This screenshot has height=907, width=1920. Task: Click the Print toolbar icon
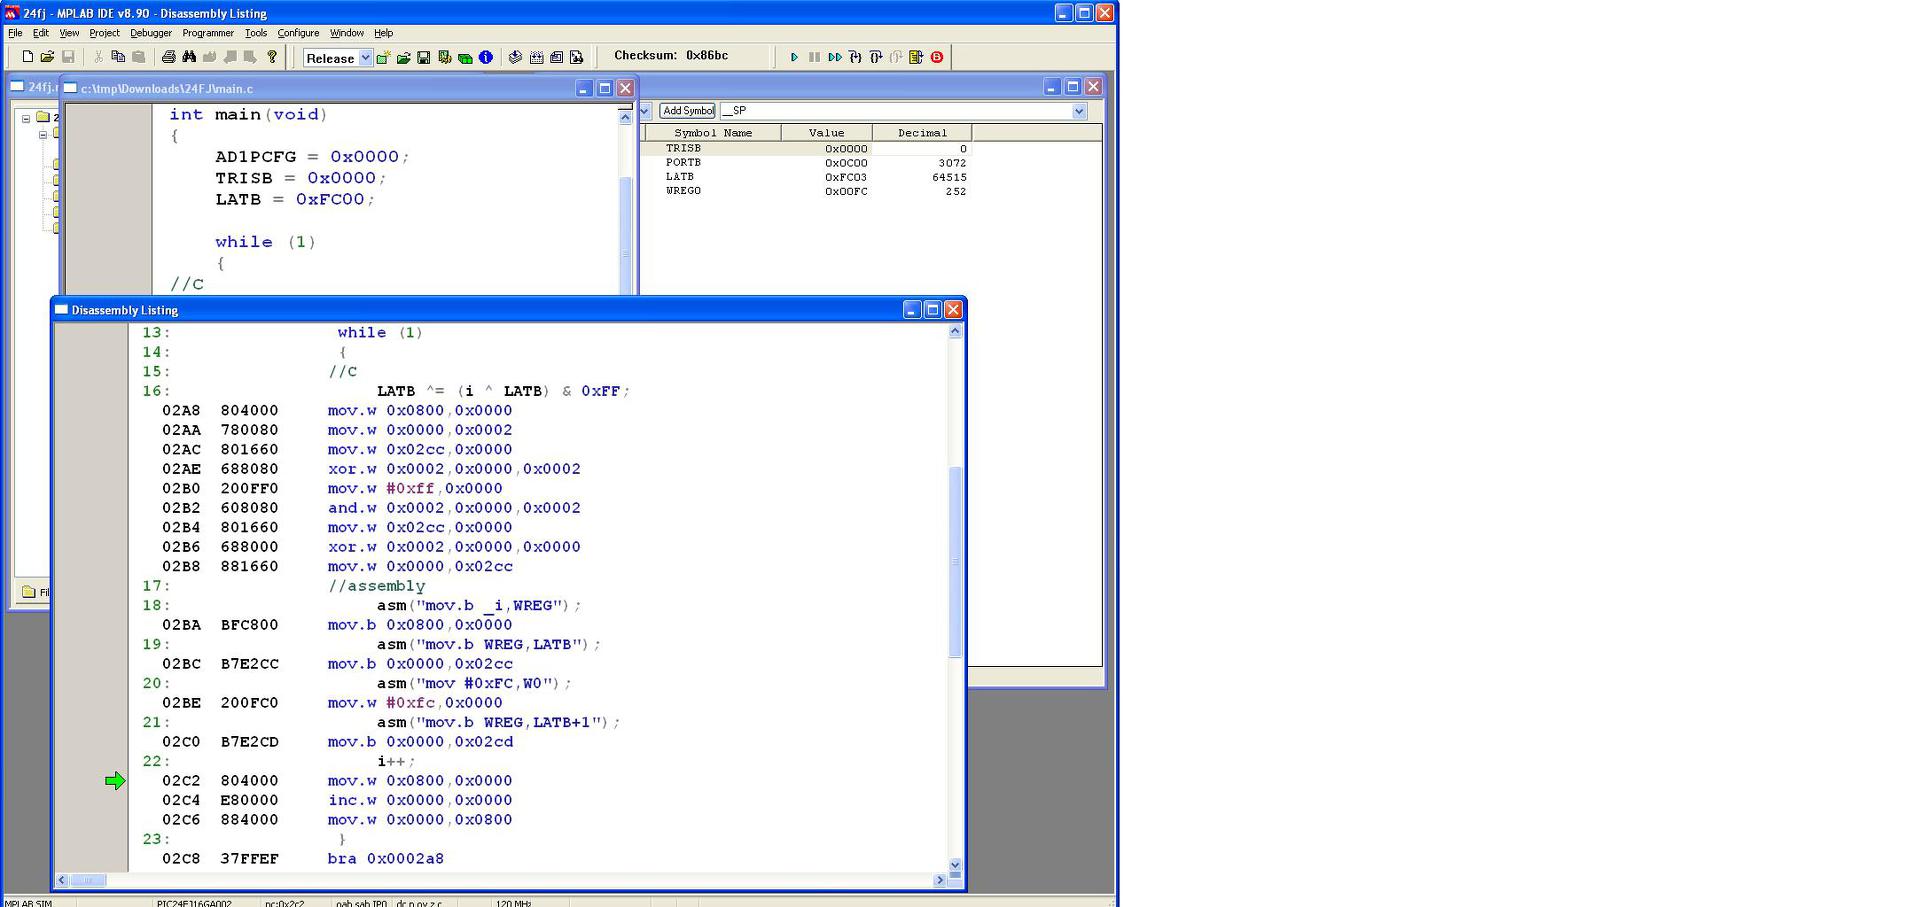[168, 57]
